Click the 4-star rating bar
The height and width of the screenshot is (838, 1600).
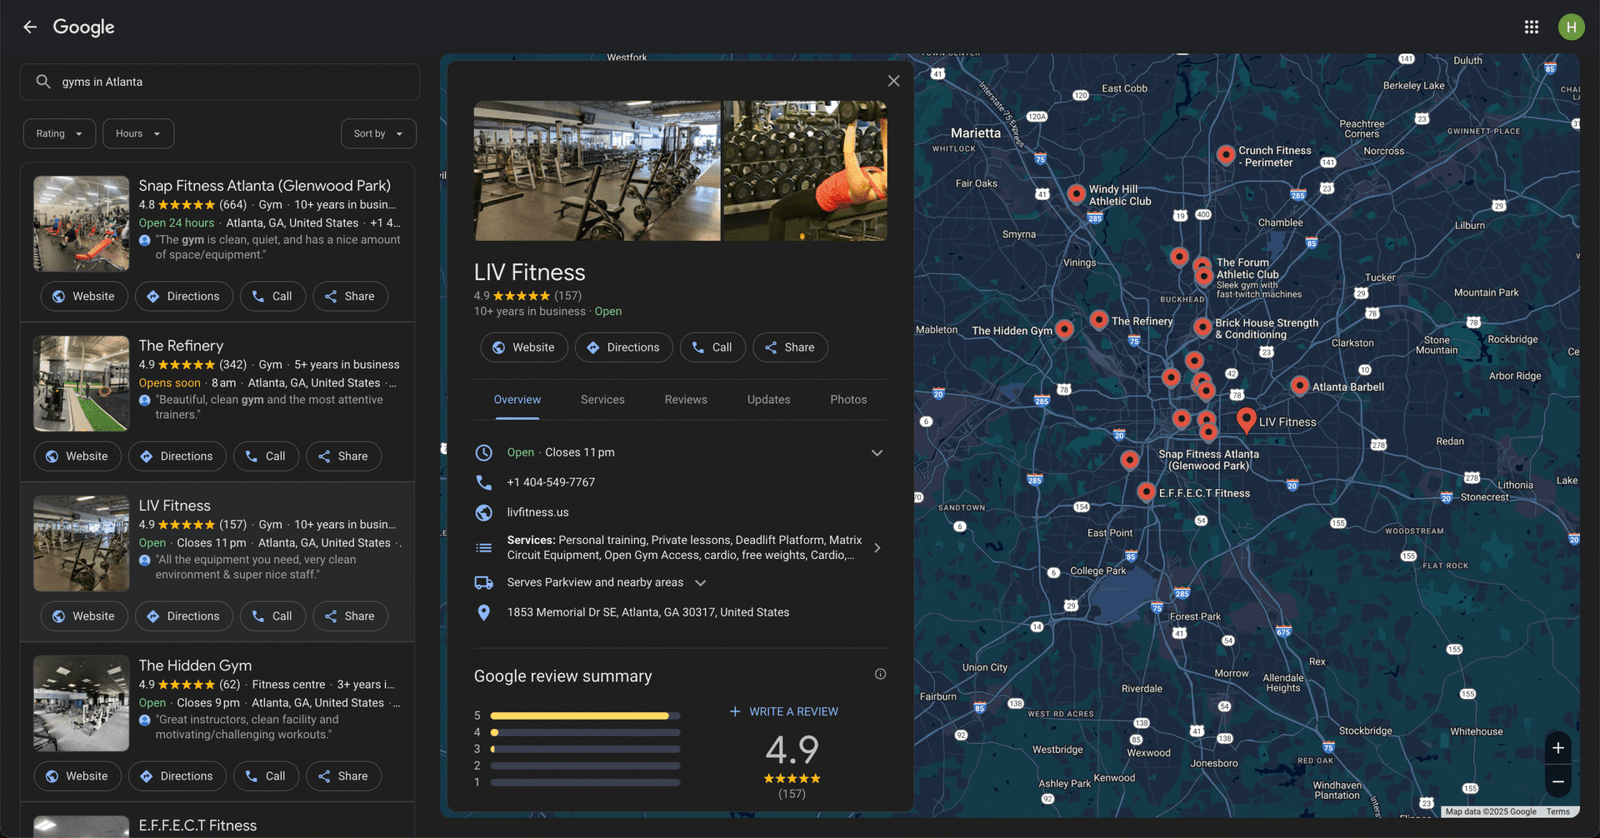click(x=585, y=733)
